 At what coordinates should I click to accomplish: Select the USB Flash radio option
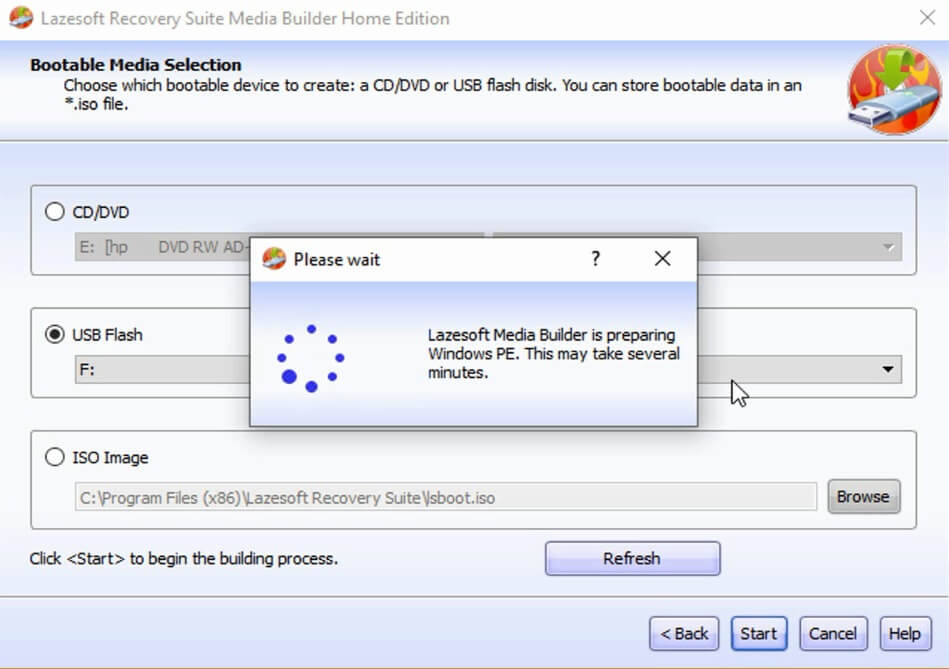click(54, 334)
